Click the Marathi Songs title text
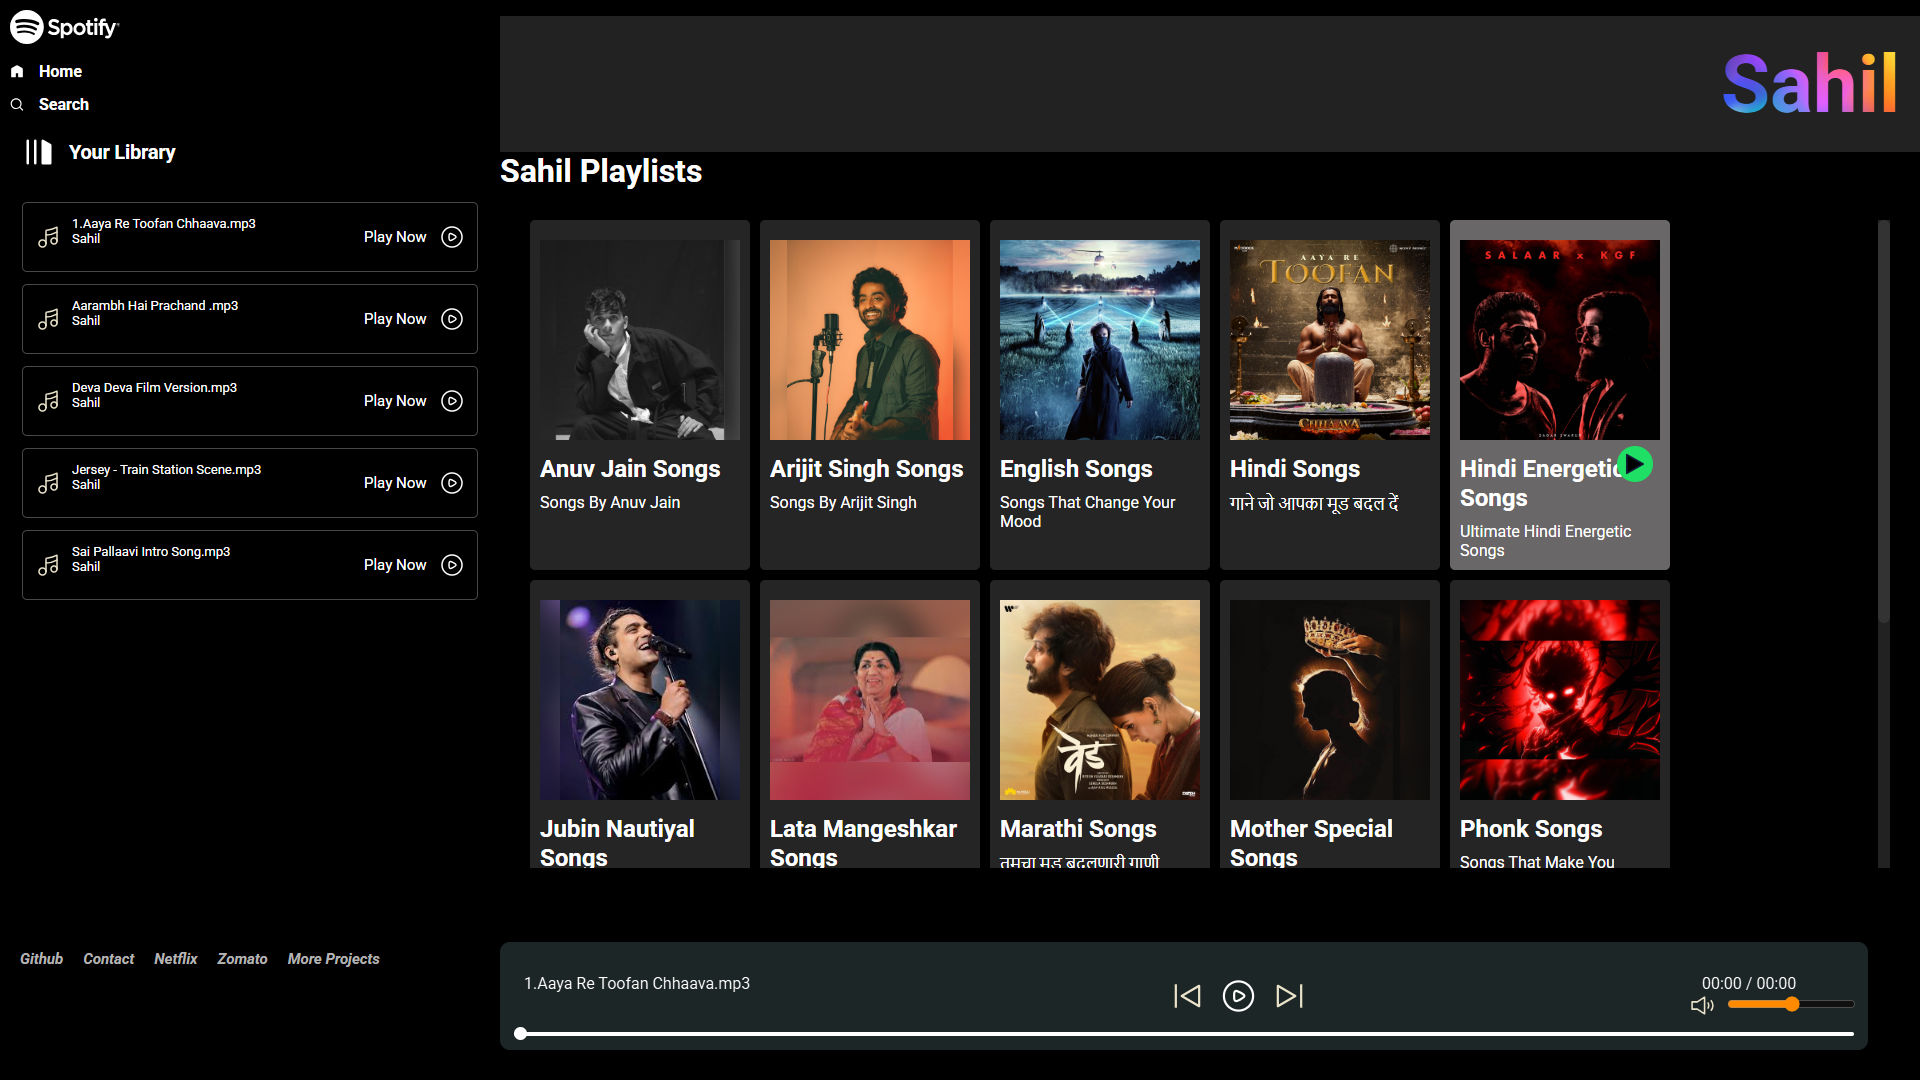Screen dimensions: 1920x1080 coord(1078,829)
